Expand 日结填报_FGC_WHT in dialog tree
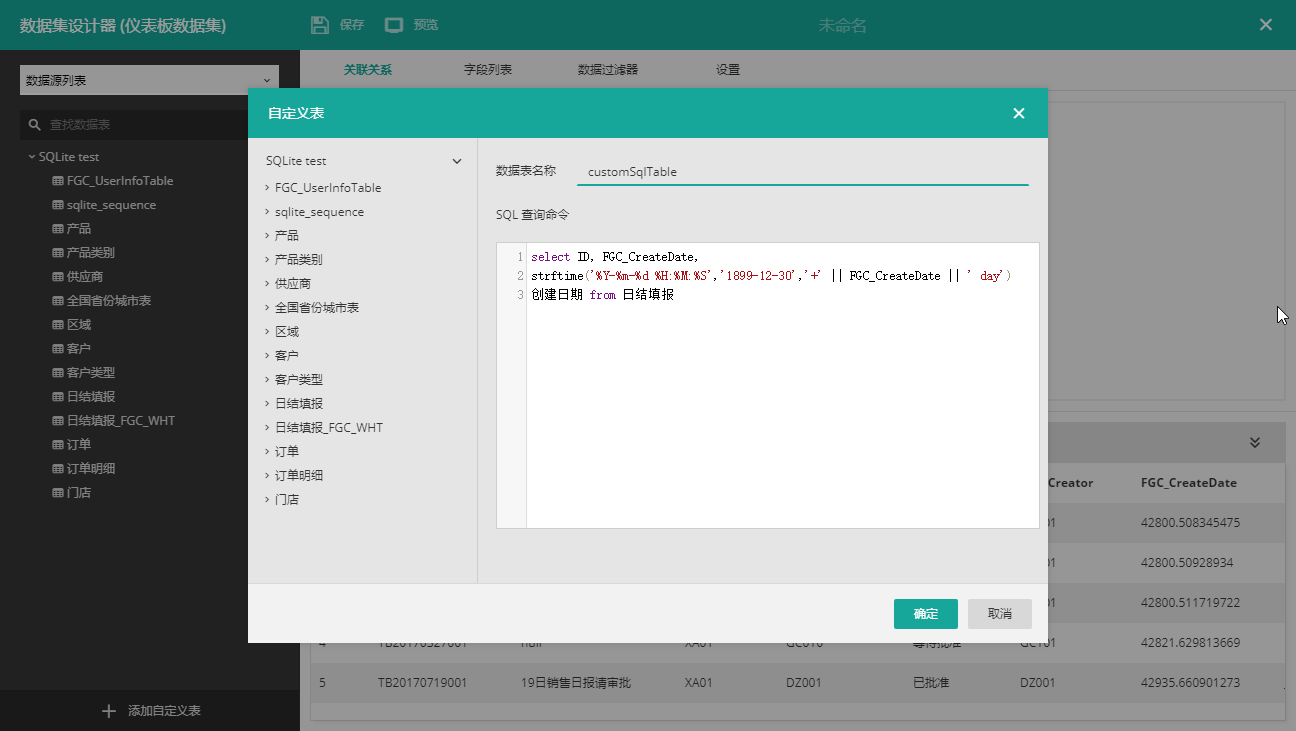This screenshot has width=1296, height=731. (267, 427)
